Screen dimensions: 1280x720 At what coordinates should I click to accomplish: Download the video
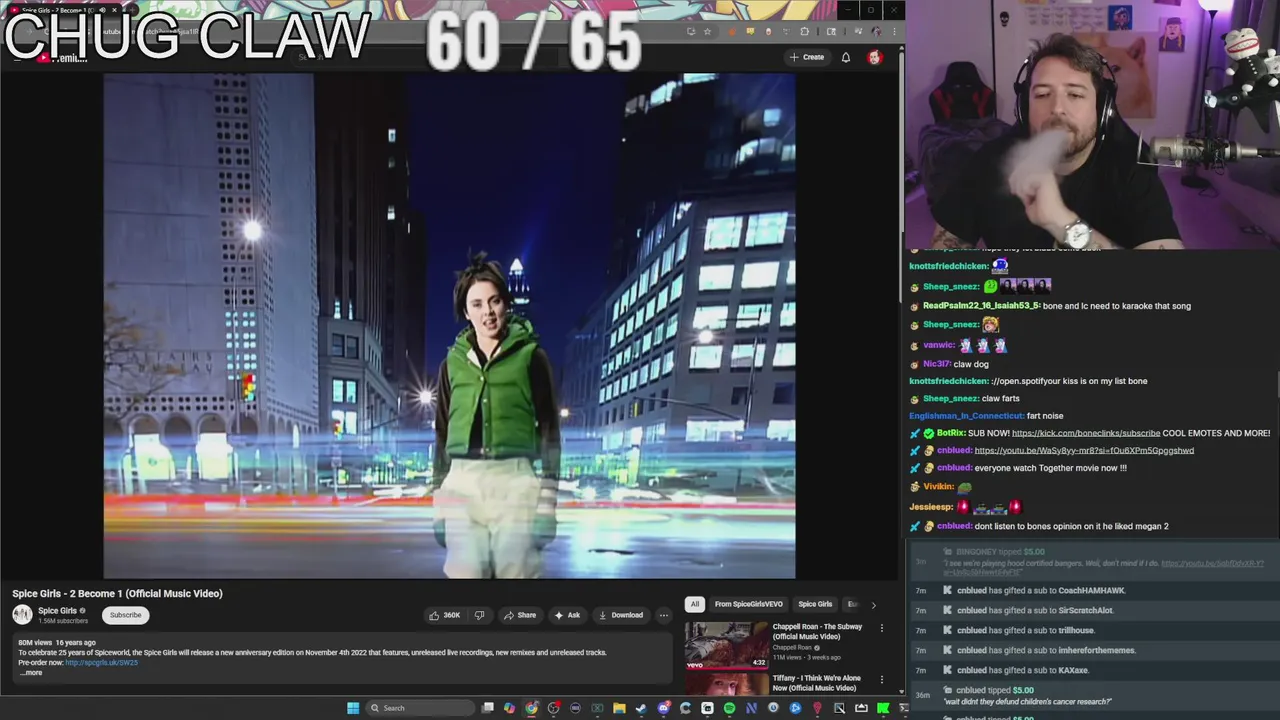tap(620, 615)
